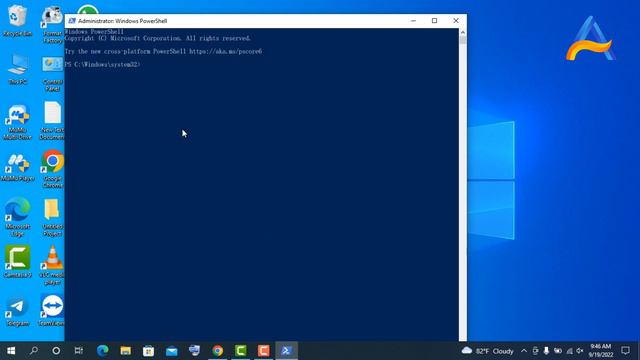Screen dimensions: 640x360
Task: Open File Explorer from the taskbar
Action: point(125,351)
